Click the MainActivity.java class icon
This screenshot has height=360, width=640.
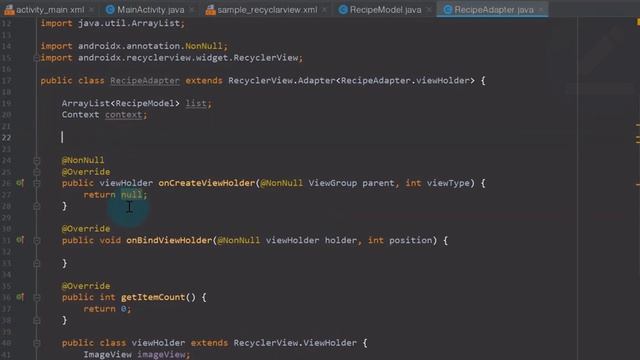click(x=110, y=9)
